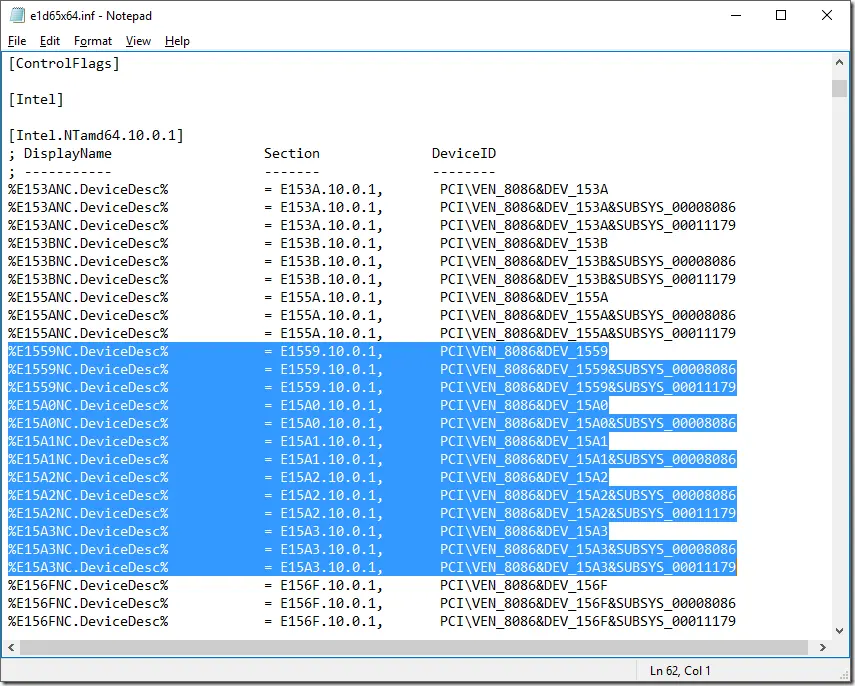855x686 pixels.
Task: Maximize the Notepad window
Action: (781, 15)
